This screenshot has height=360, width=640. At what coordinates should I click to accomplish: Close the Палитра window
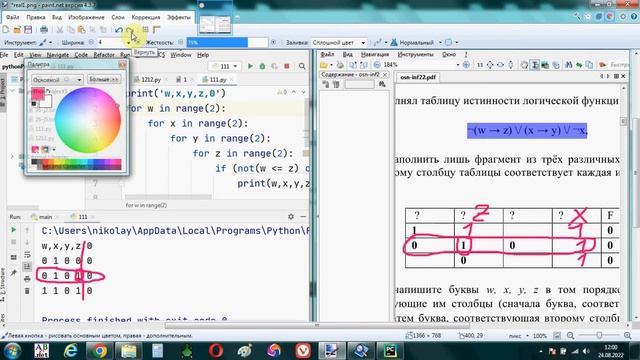[122, 64]
